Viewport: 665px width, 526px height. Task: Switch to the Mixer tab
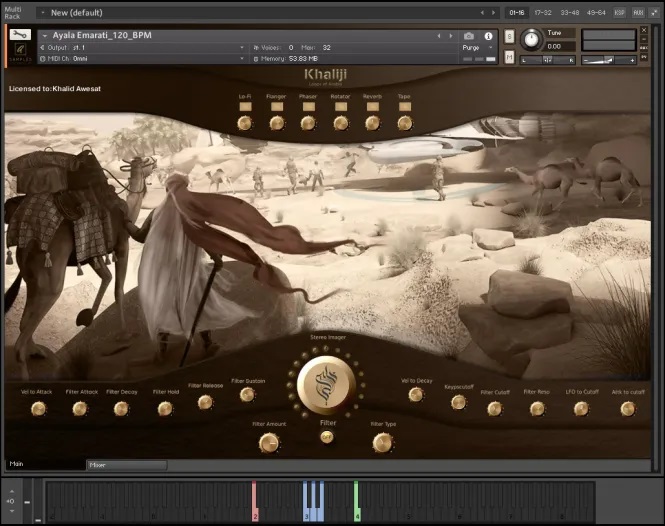[x=125, y=465]
